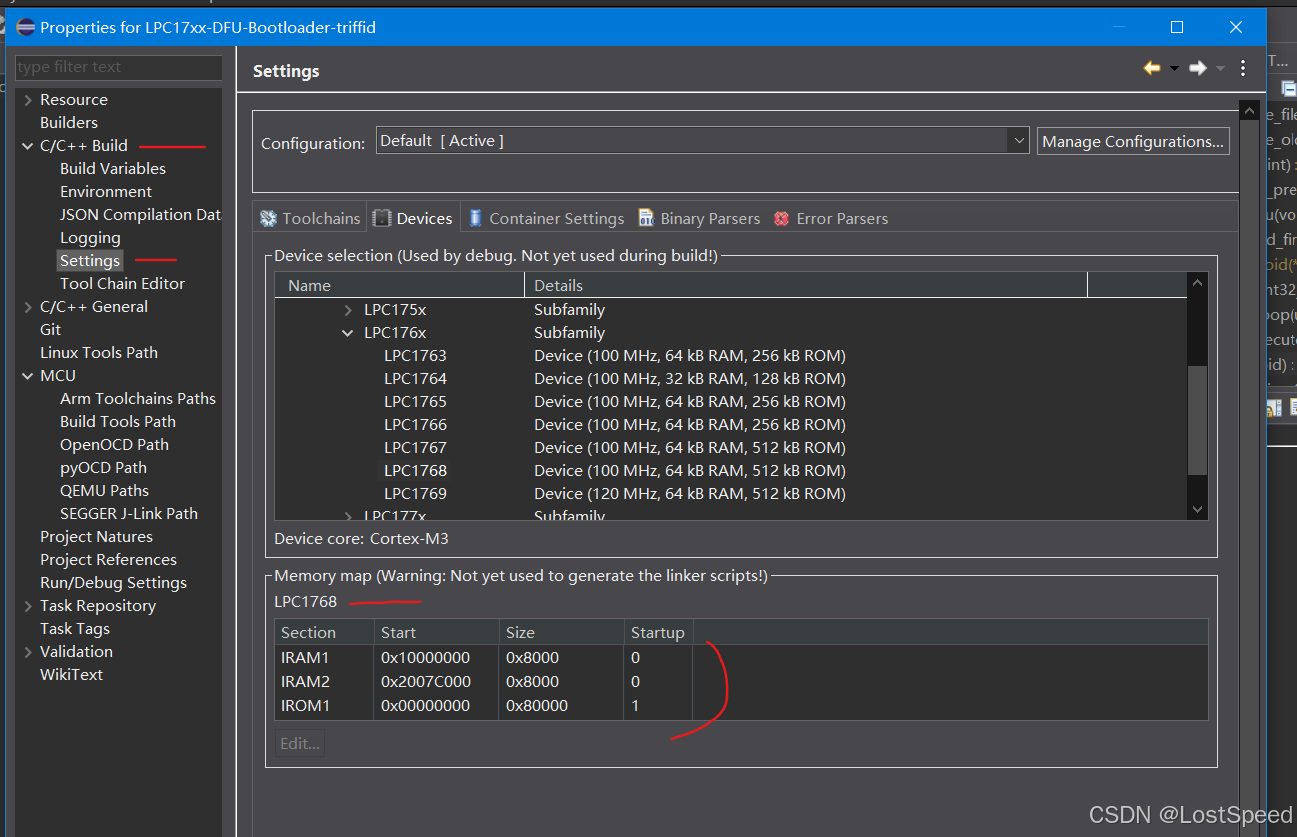Select the LPC1768 device row
Viewport: 1297px width, 837px height.
click(732, 471)
